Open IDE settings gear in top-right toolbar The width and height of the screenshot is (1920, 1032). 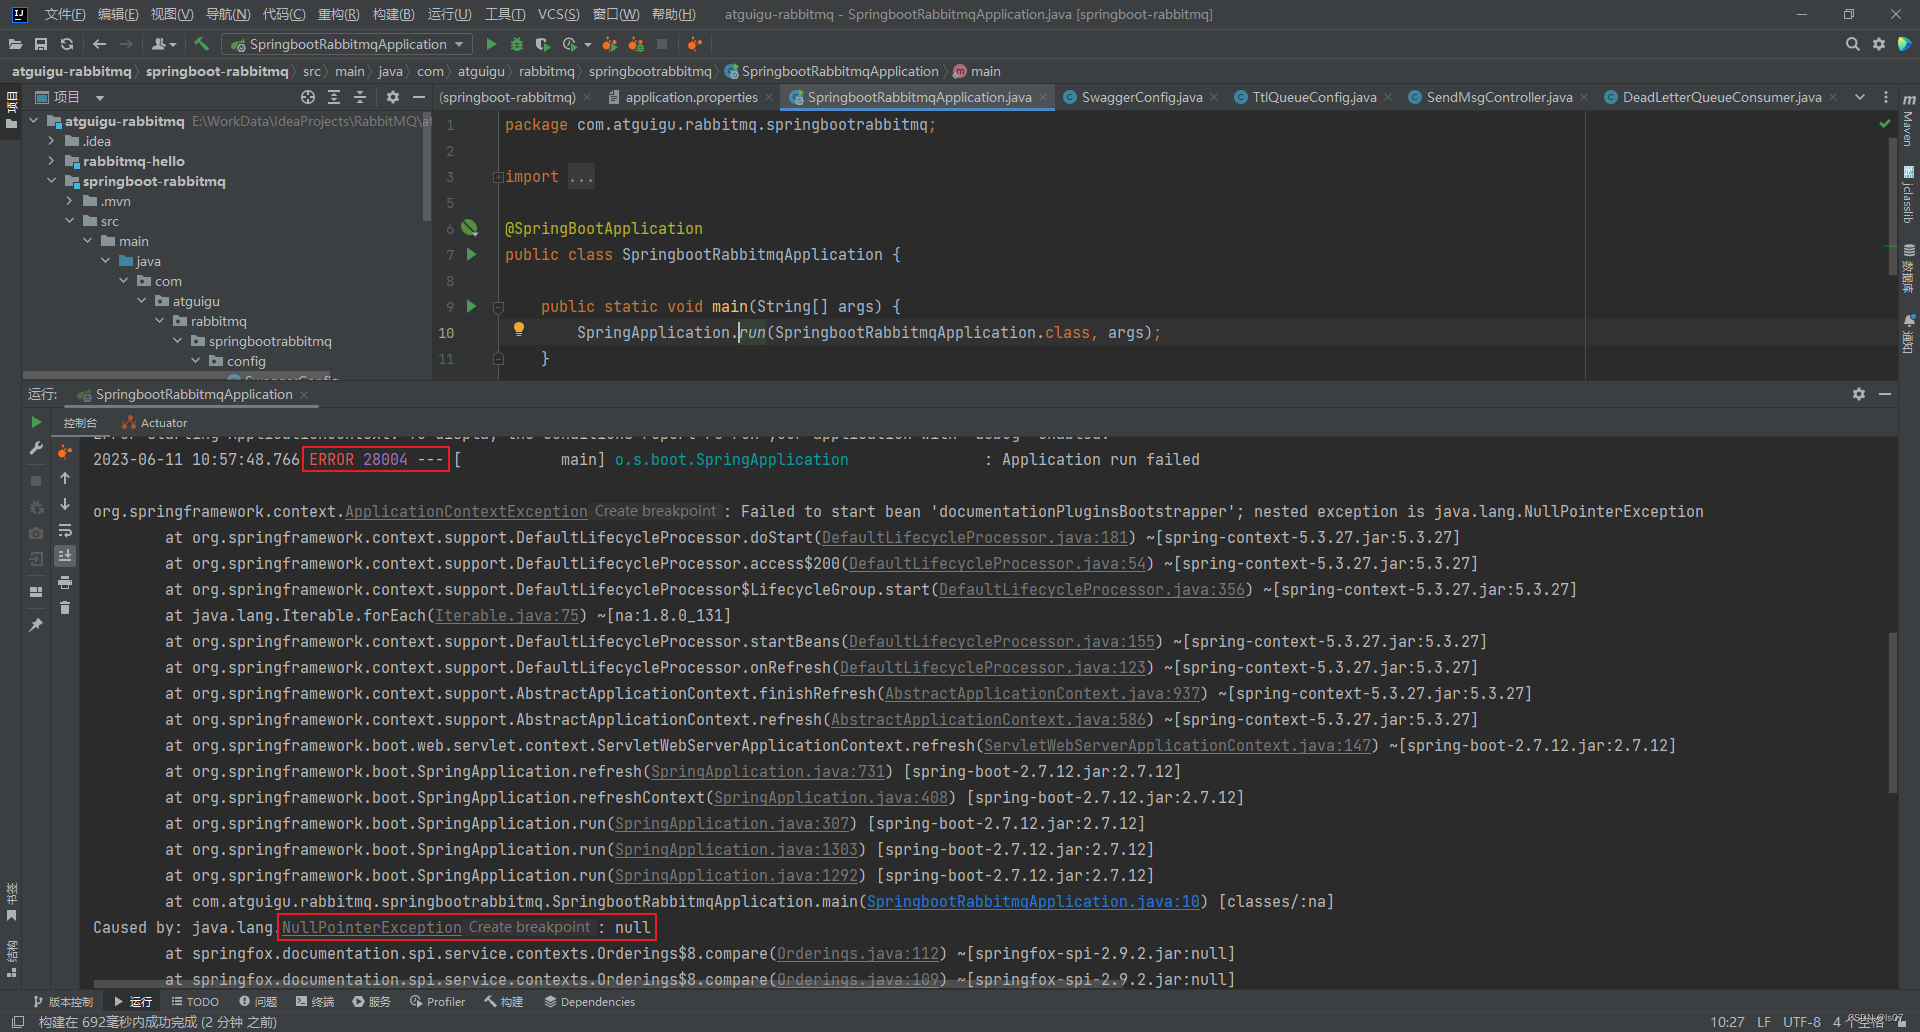1879,44
